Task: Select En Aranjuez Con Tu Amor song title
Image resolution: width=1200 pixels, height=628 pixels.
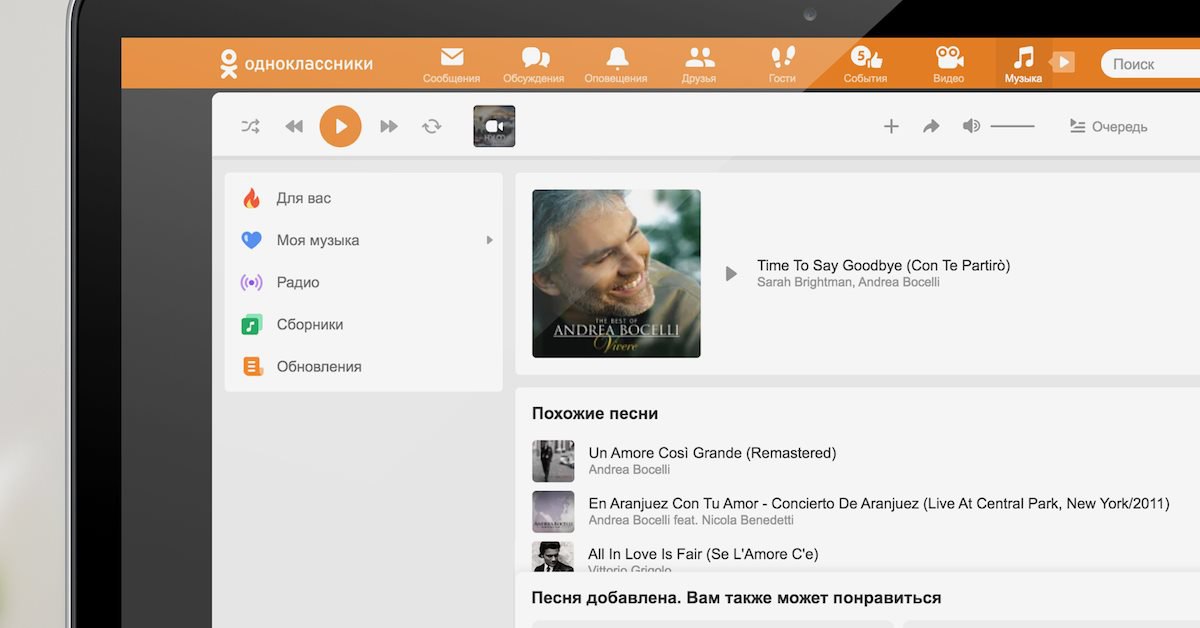Action: click(879, 503)
